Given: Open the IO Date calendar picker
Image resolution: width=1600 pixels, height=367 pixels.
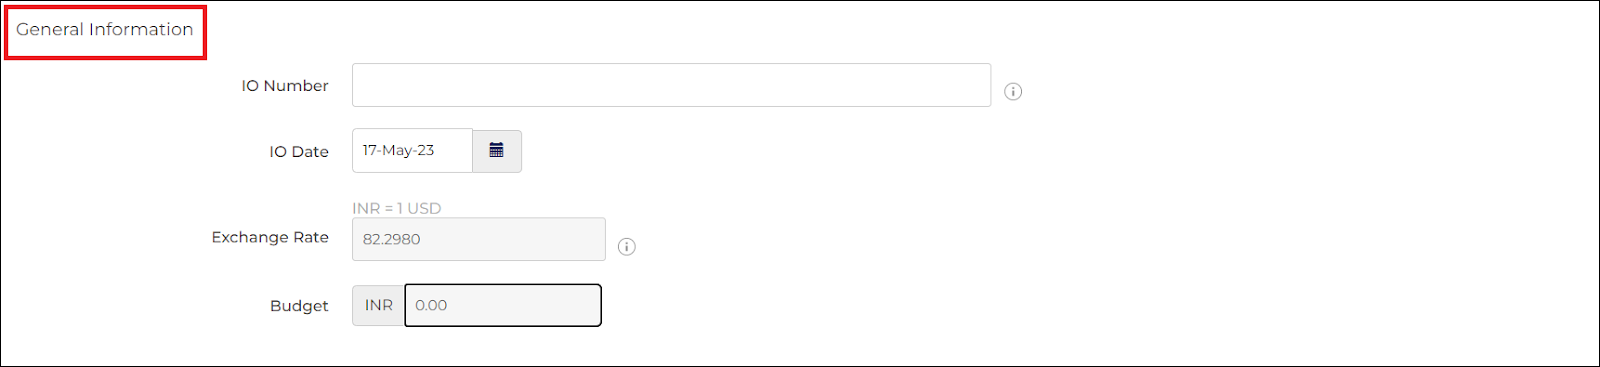Looking at the screenshot, I should pos(497,151).
